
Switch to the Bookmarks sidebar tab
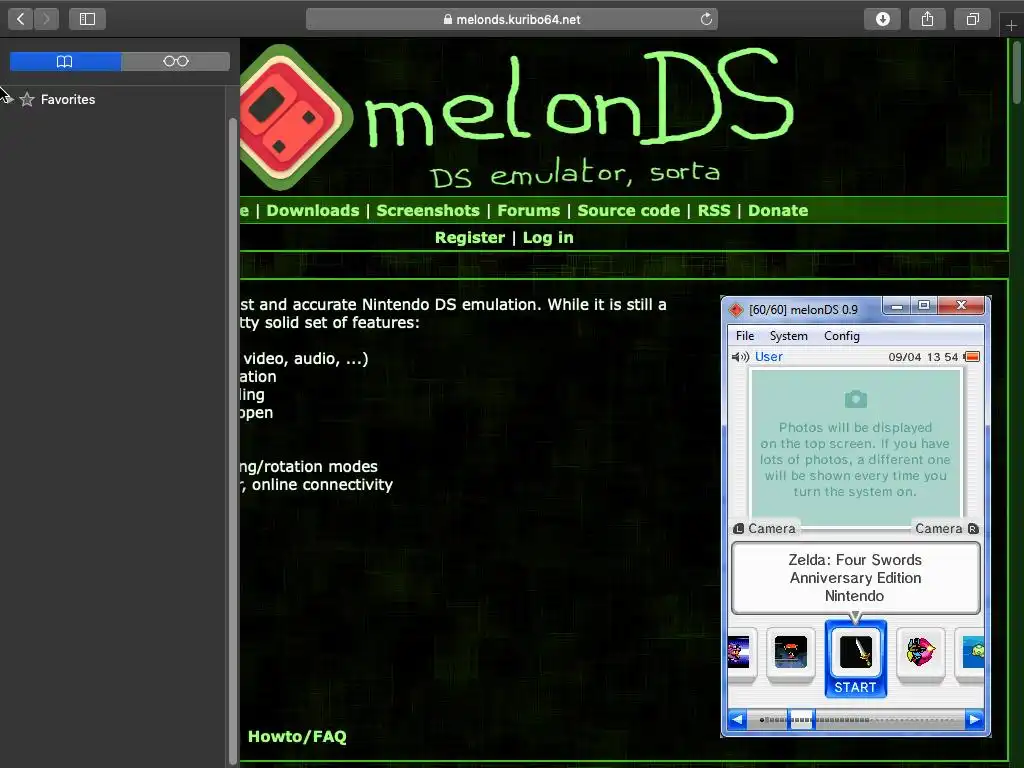[x=65, y=61]
